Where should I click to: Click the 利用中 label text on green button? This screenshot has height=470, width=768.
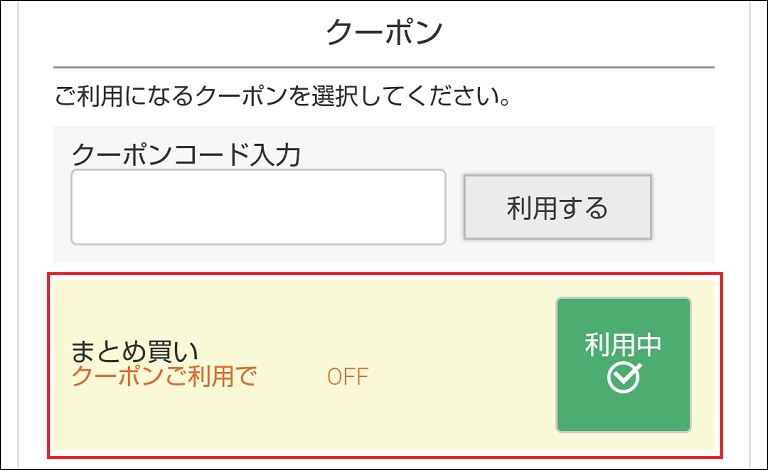624,344
